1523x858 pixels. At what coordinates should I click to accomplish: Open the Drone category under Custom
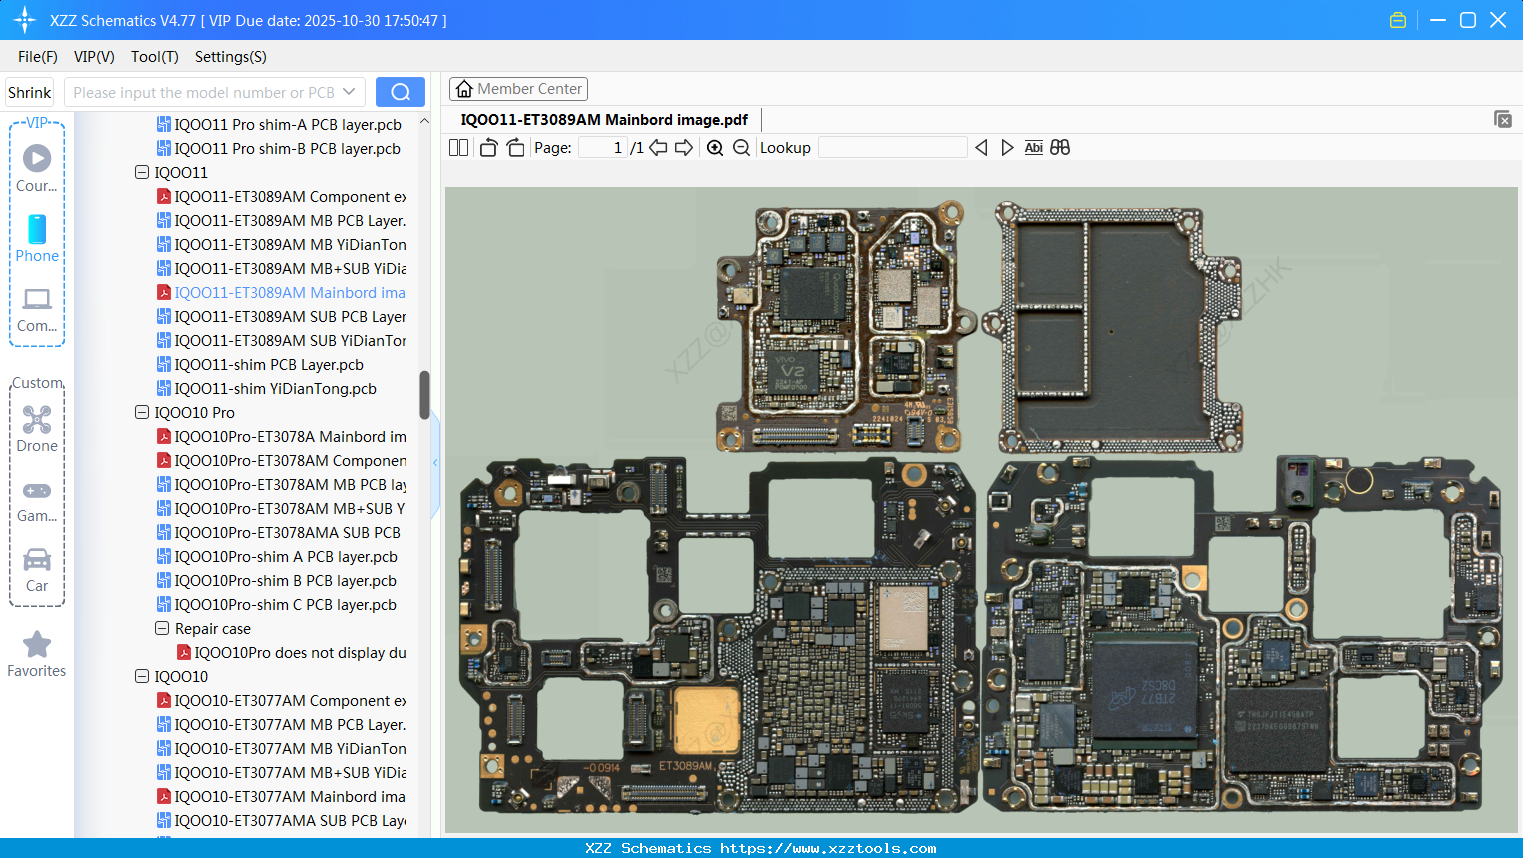tap(37, 428)
